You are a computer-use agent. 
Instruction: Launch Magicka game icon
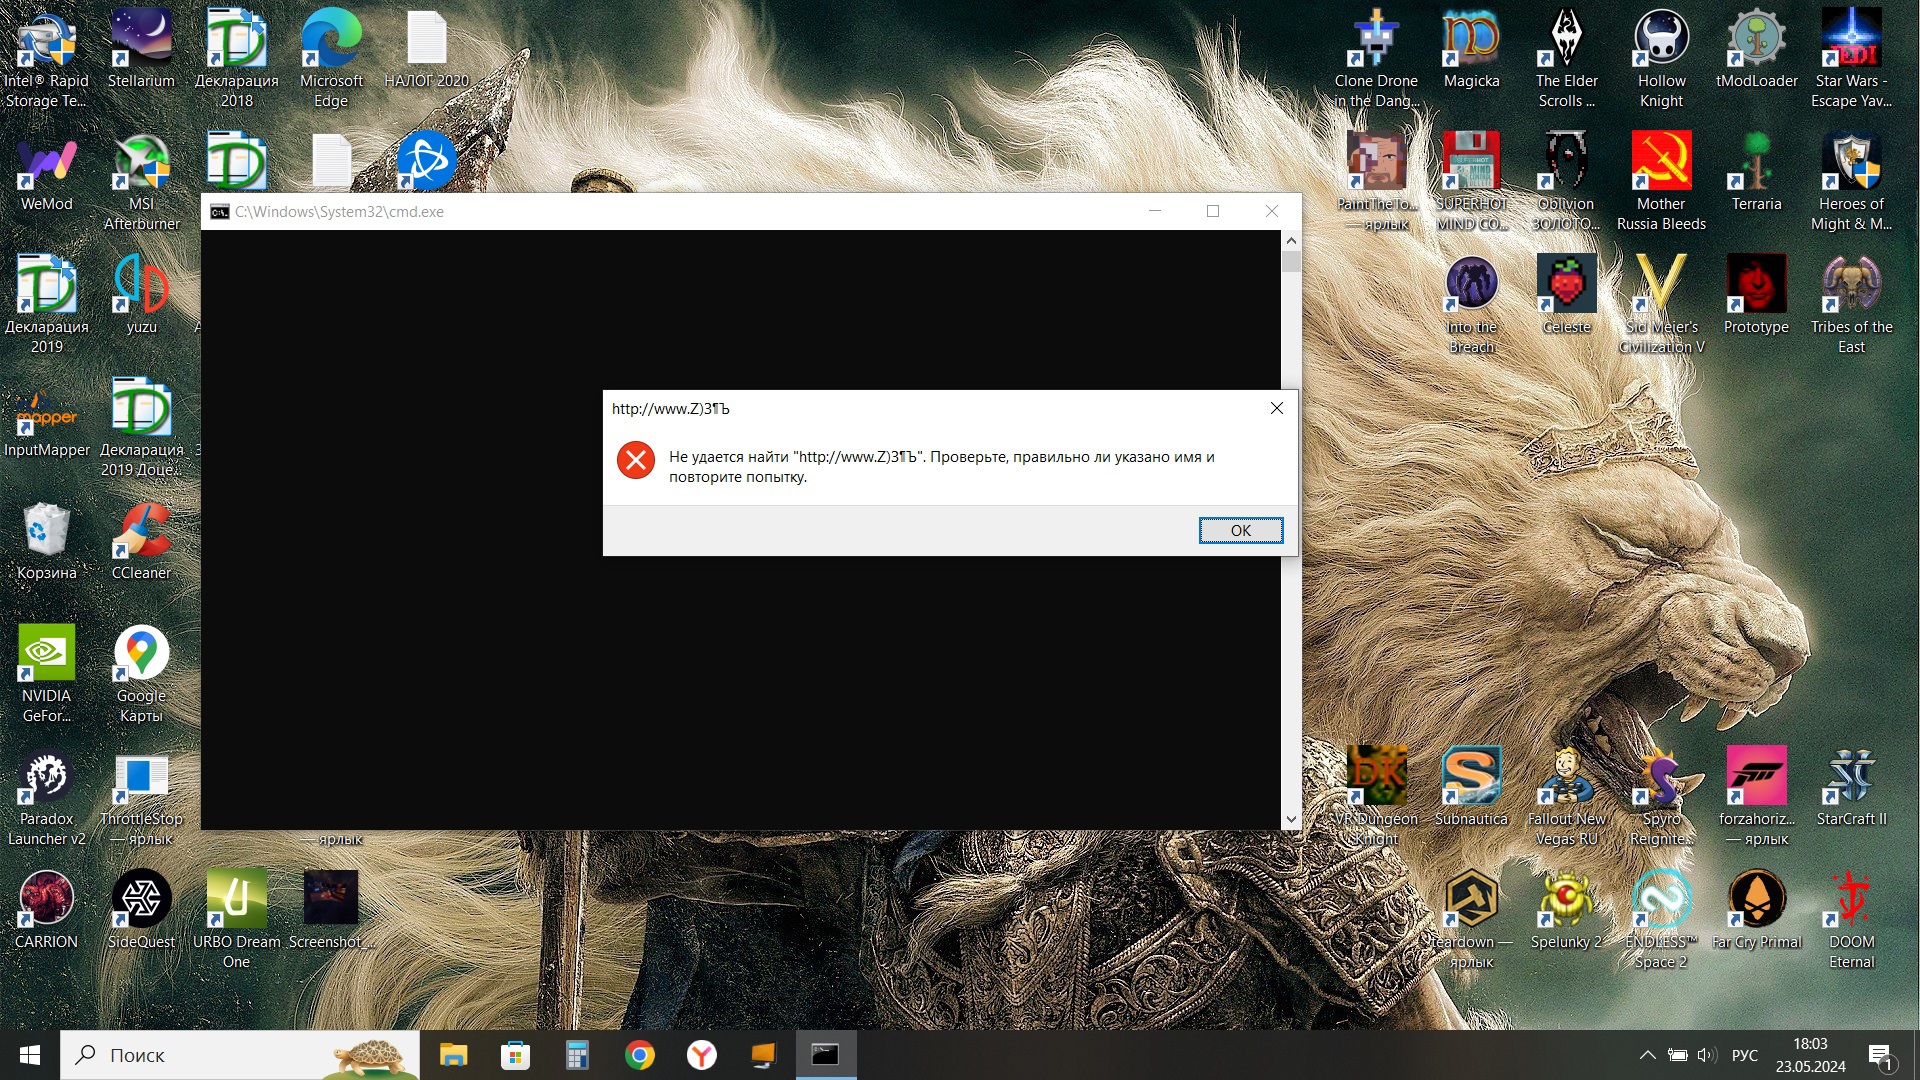point(1471,50)
